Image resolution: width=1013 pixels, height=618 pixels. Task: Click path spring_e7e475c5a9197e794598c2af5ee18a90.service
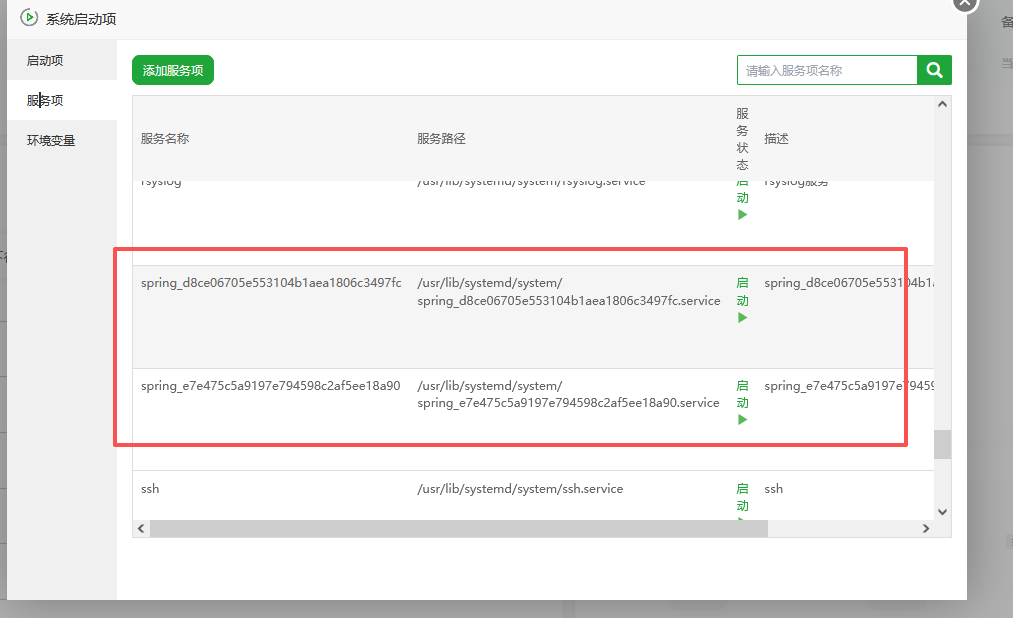click(569, 403)
